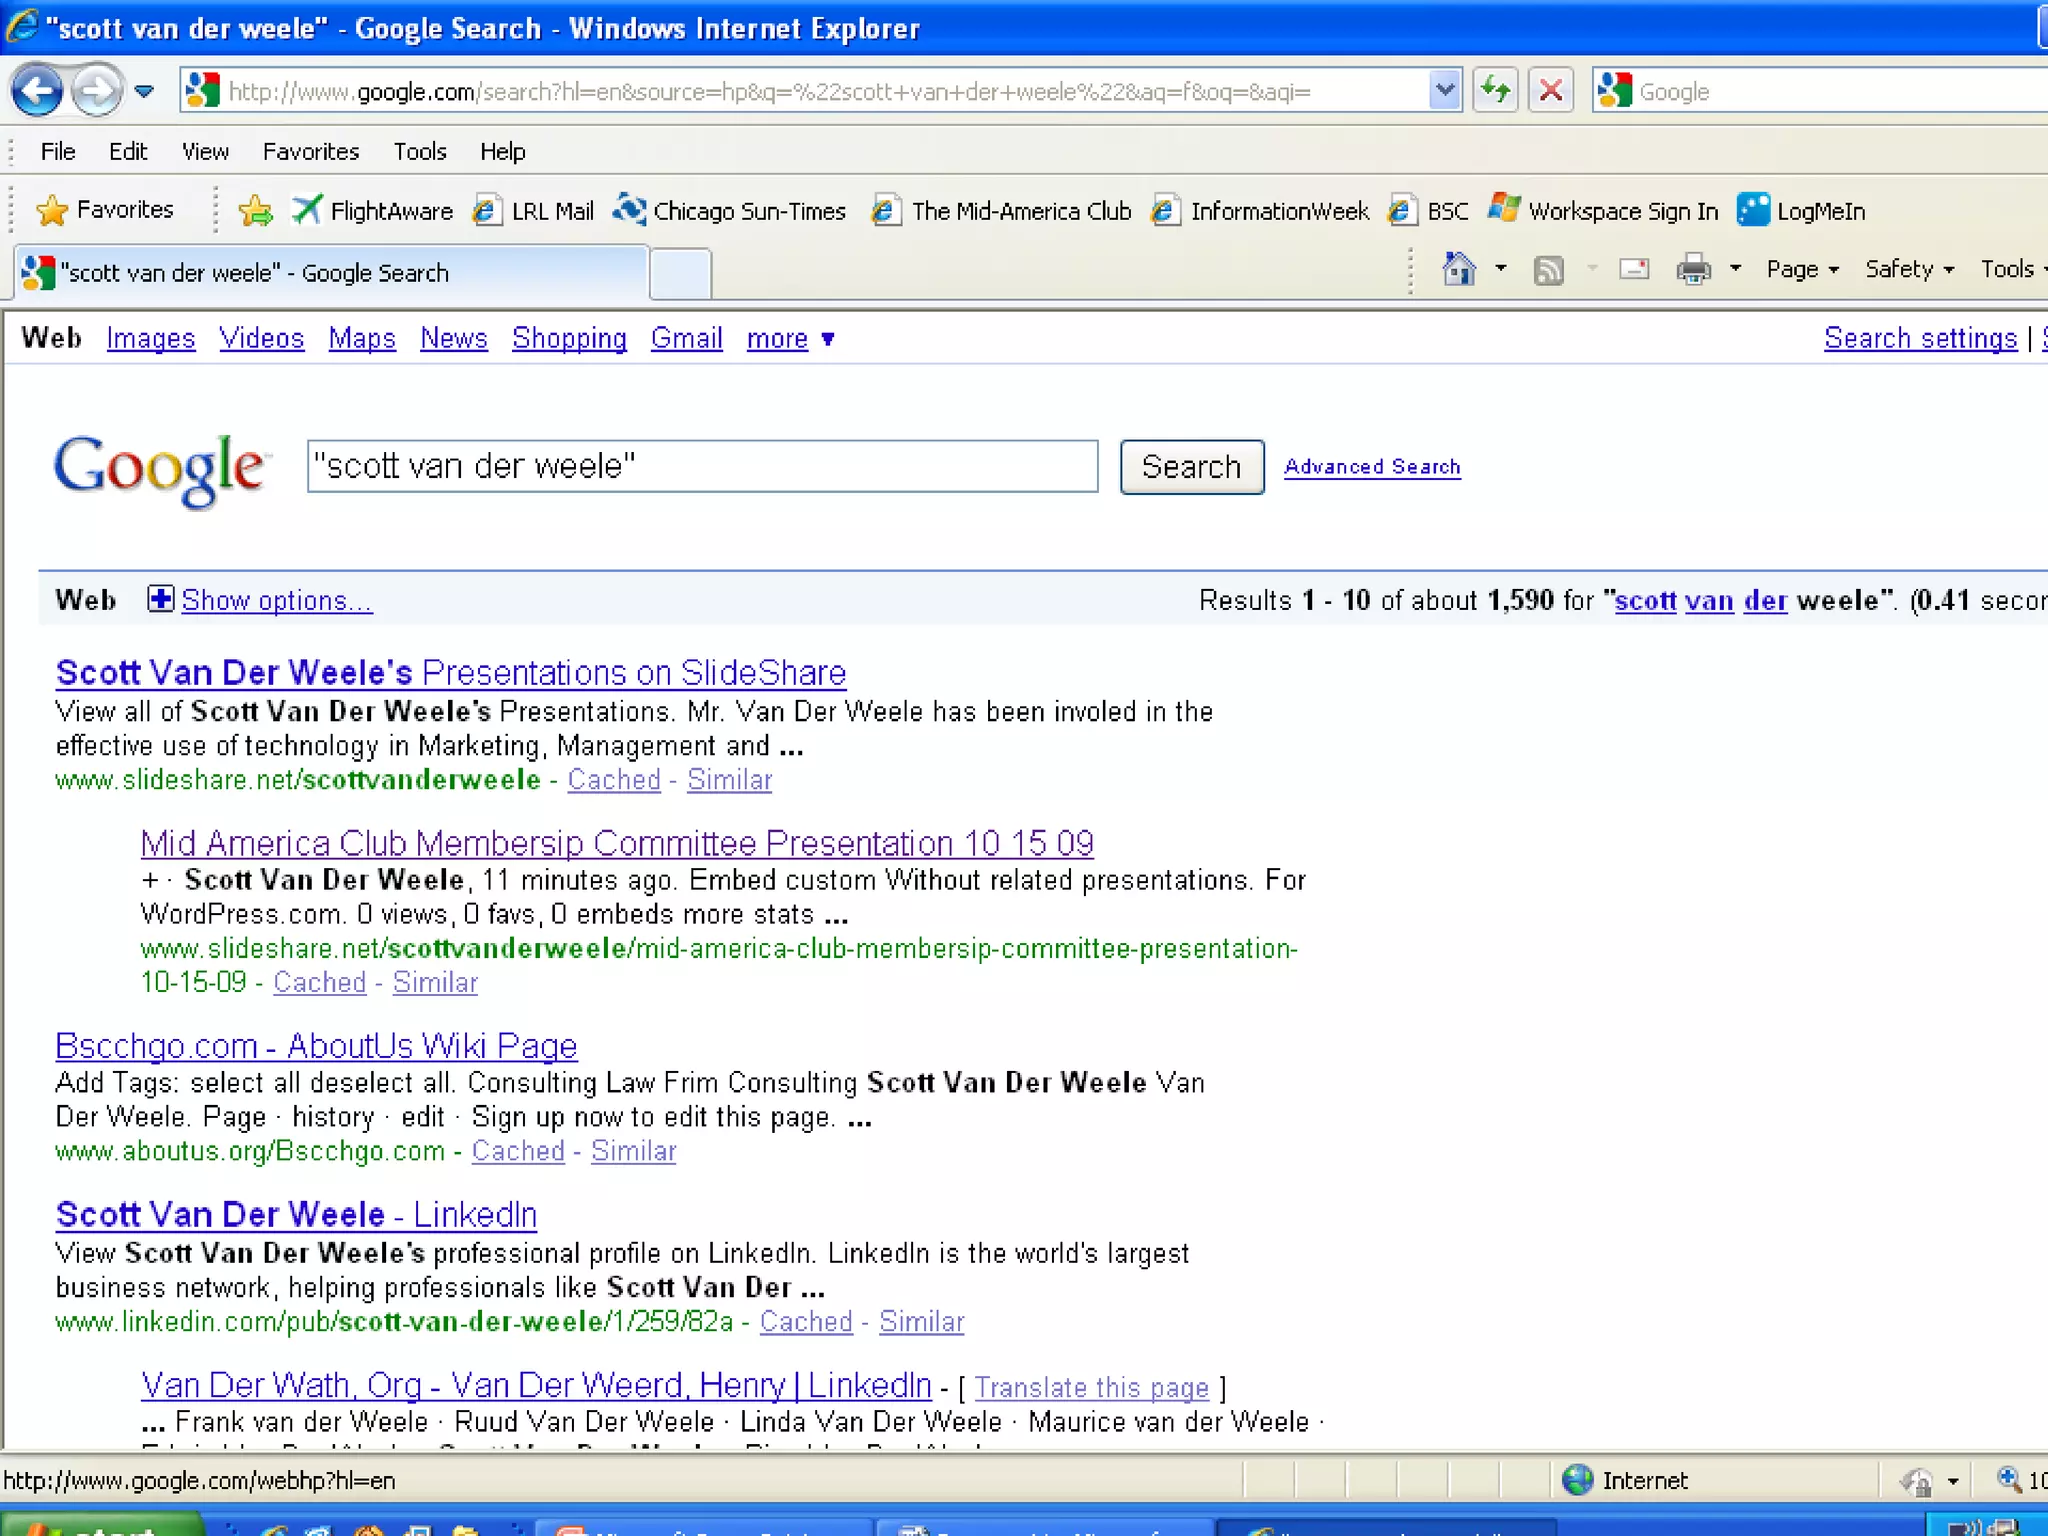The width and height of the screenshot is (2048, 1536).
Task: Click the browser Back arrow button
Action: (x=38, y=91)
